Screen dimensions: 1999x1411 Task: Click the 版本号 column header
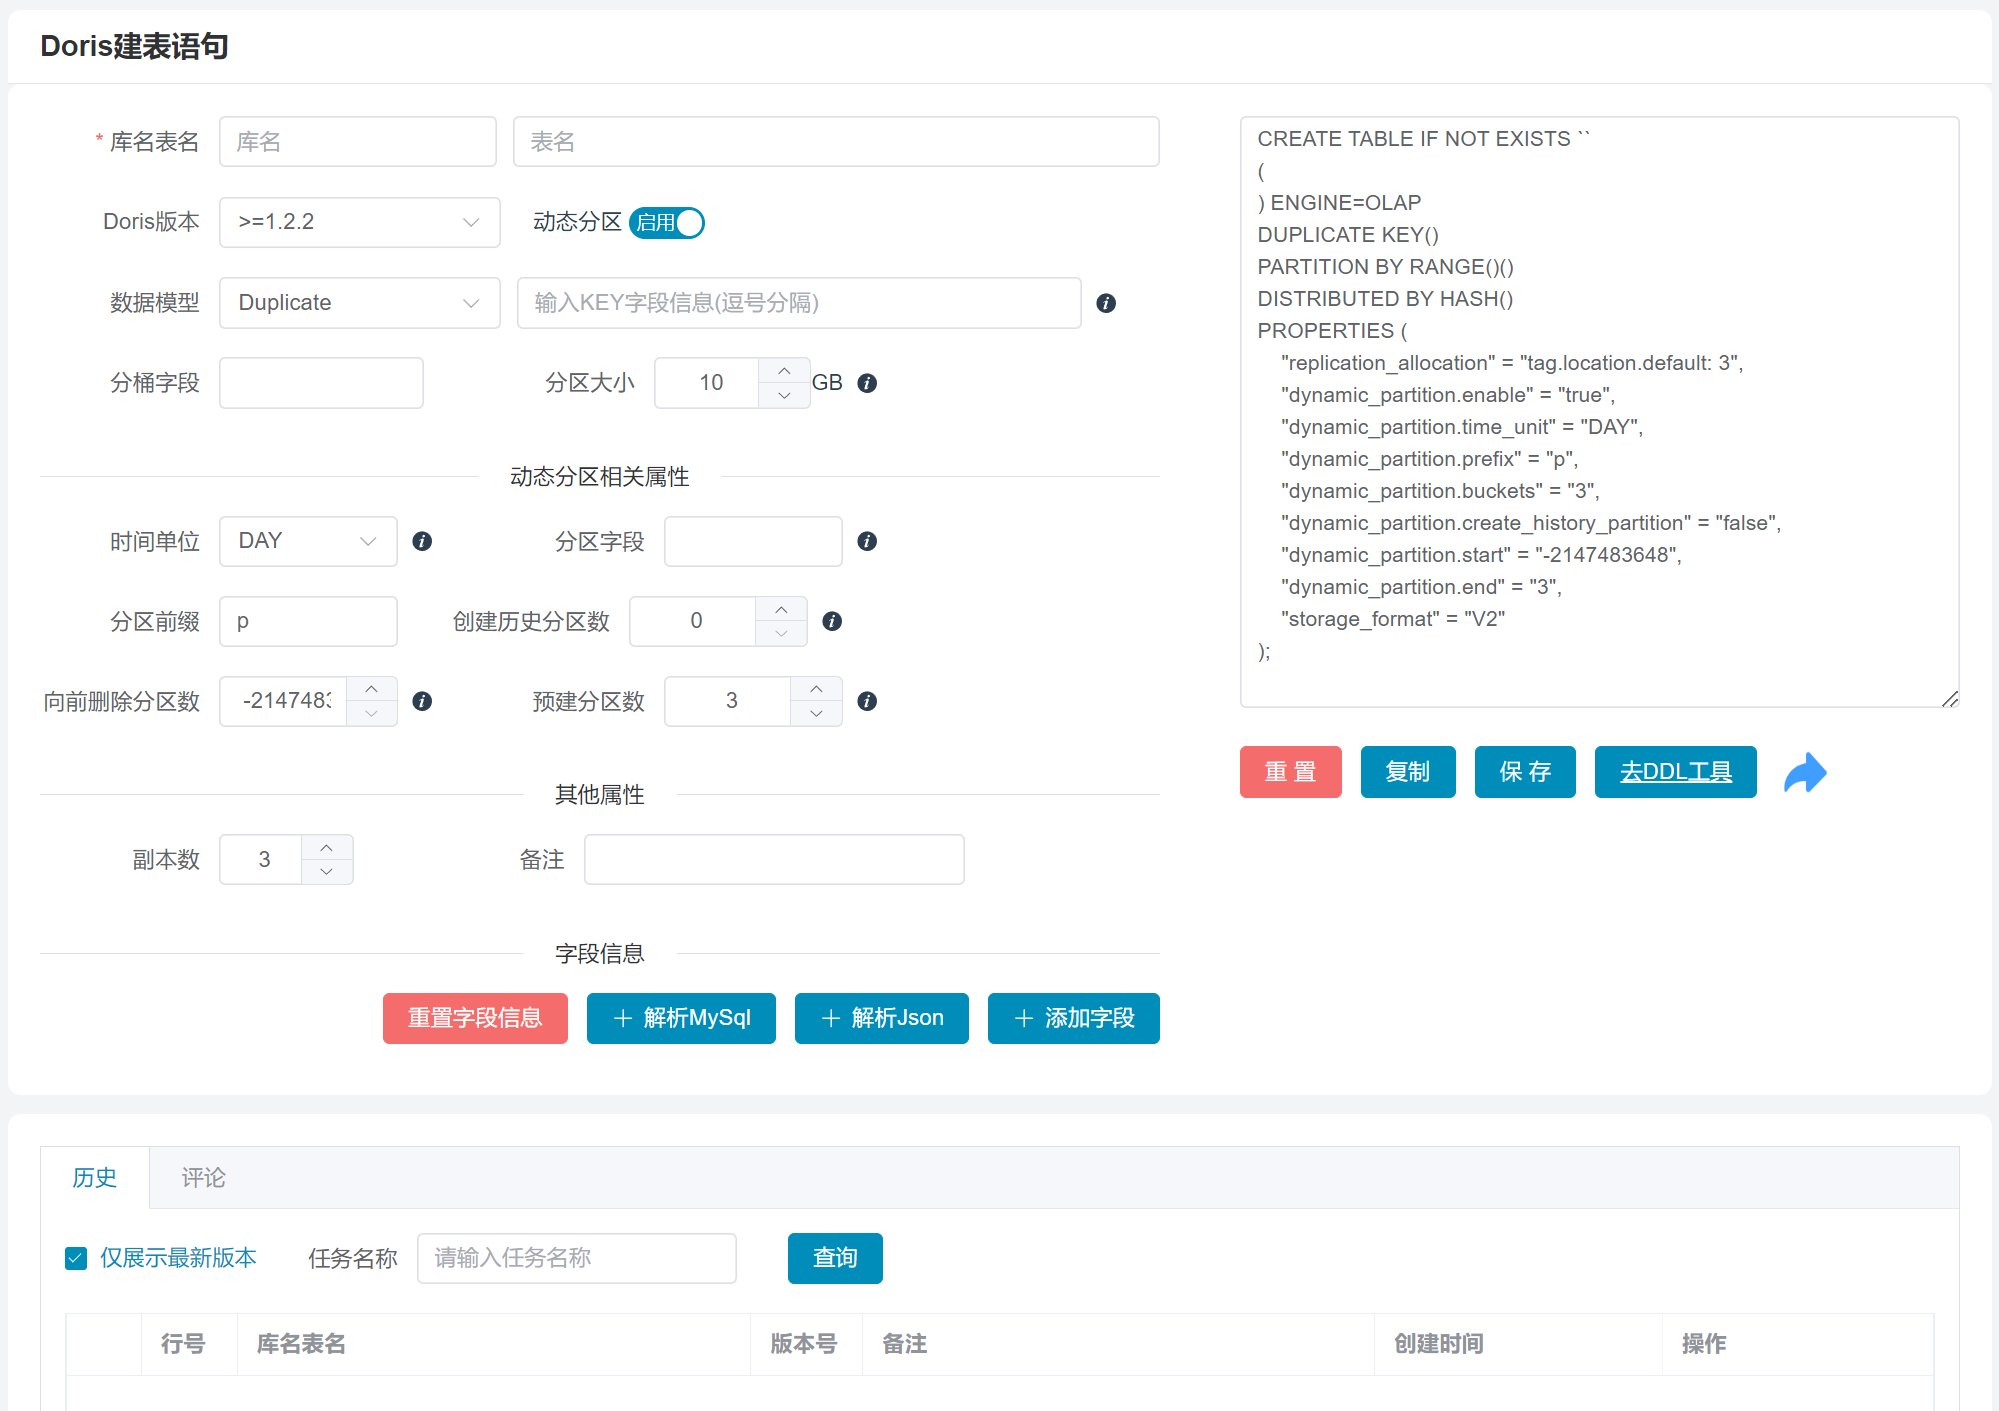(x=804, y=1344)
